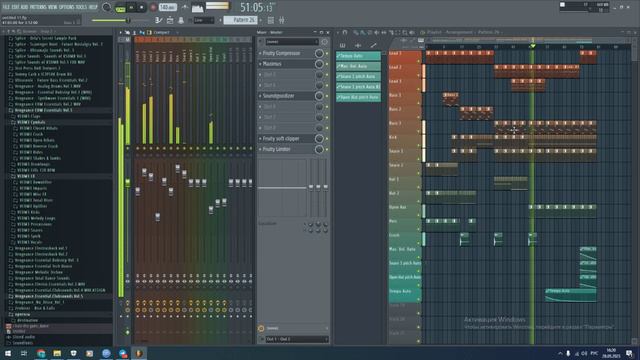Select the Crash track header

click(x=404, y=238)
